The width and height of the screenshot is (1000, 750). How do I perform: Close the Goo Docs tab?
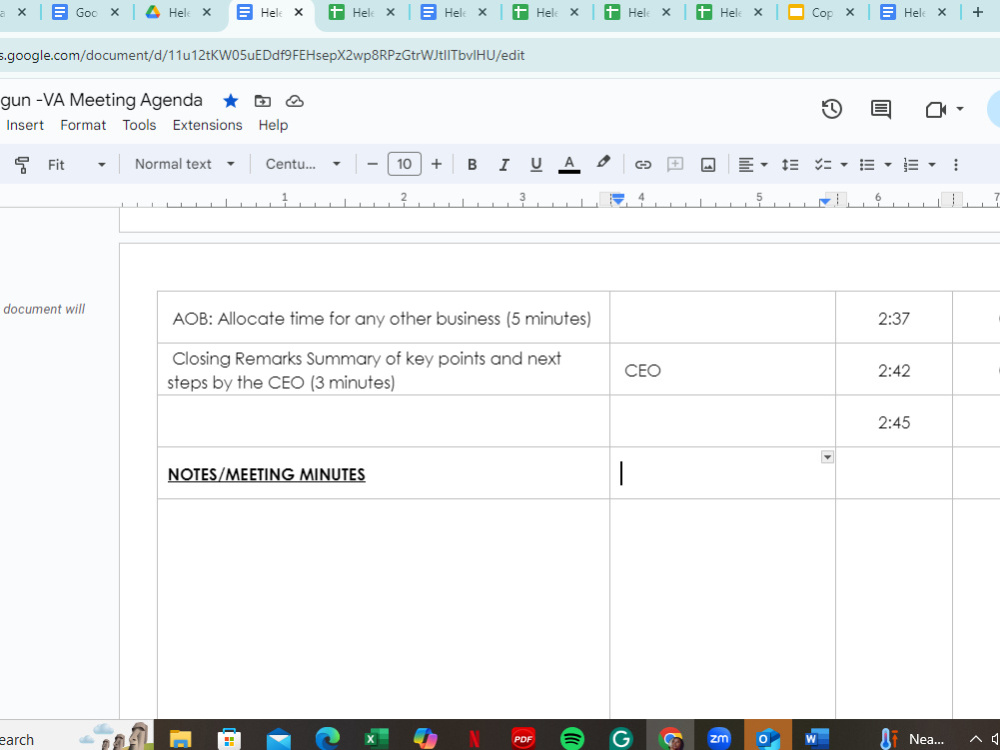(x=114, y=12)
